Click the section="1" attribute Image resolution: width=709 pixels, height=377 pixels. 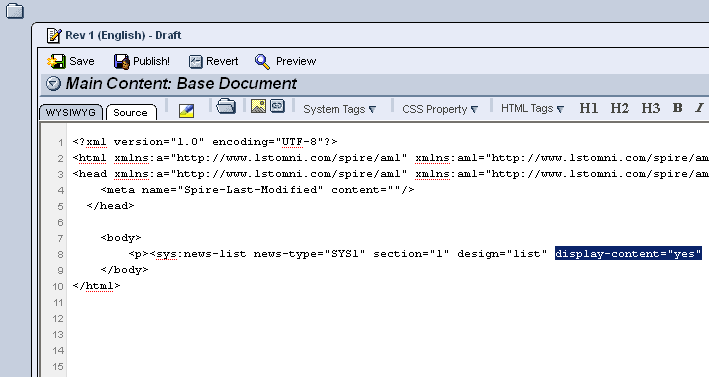click(411, 254)
